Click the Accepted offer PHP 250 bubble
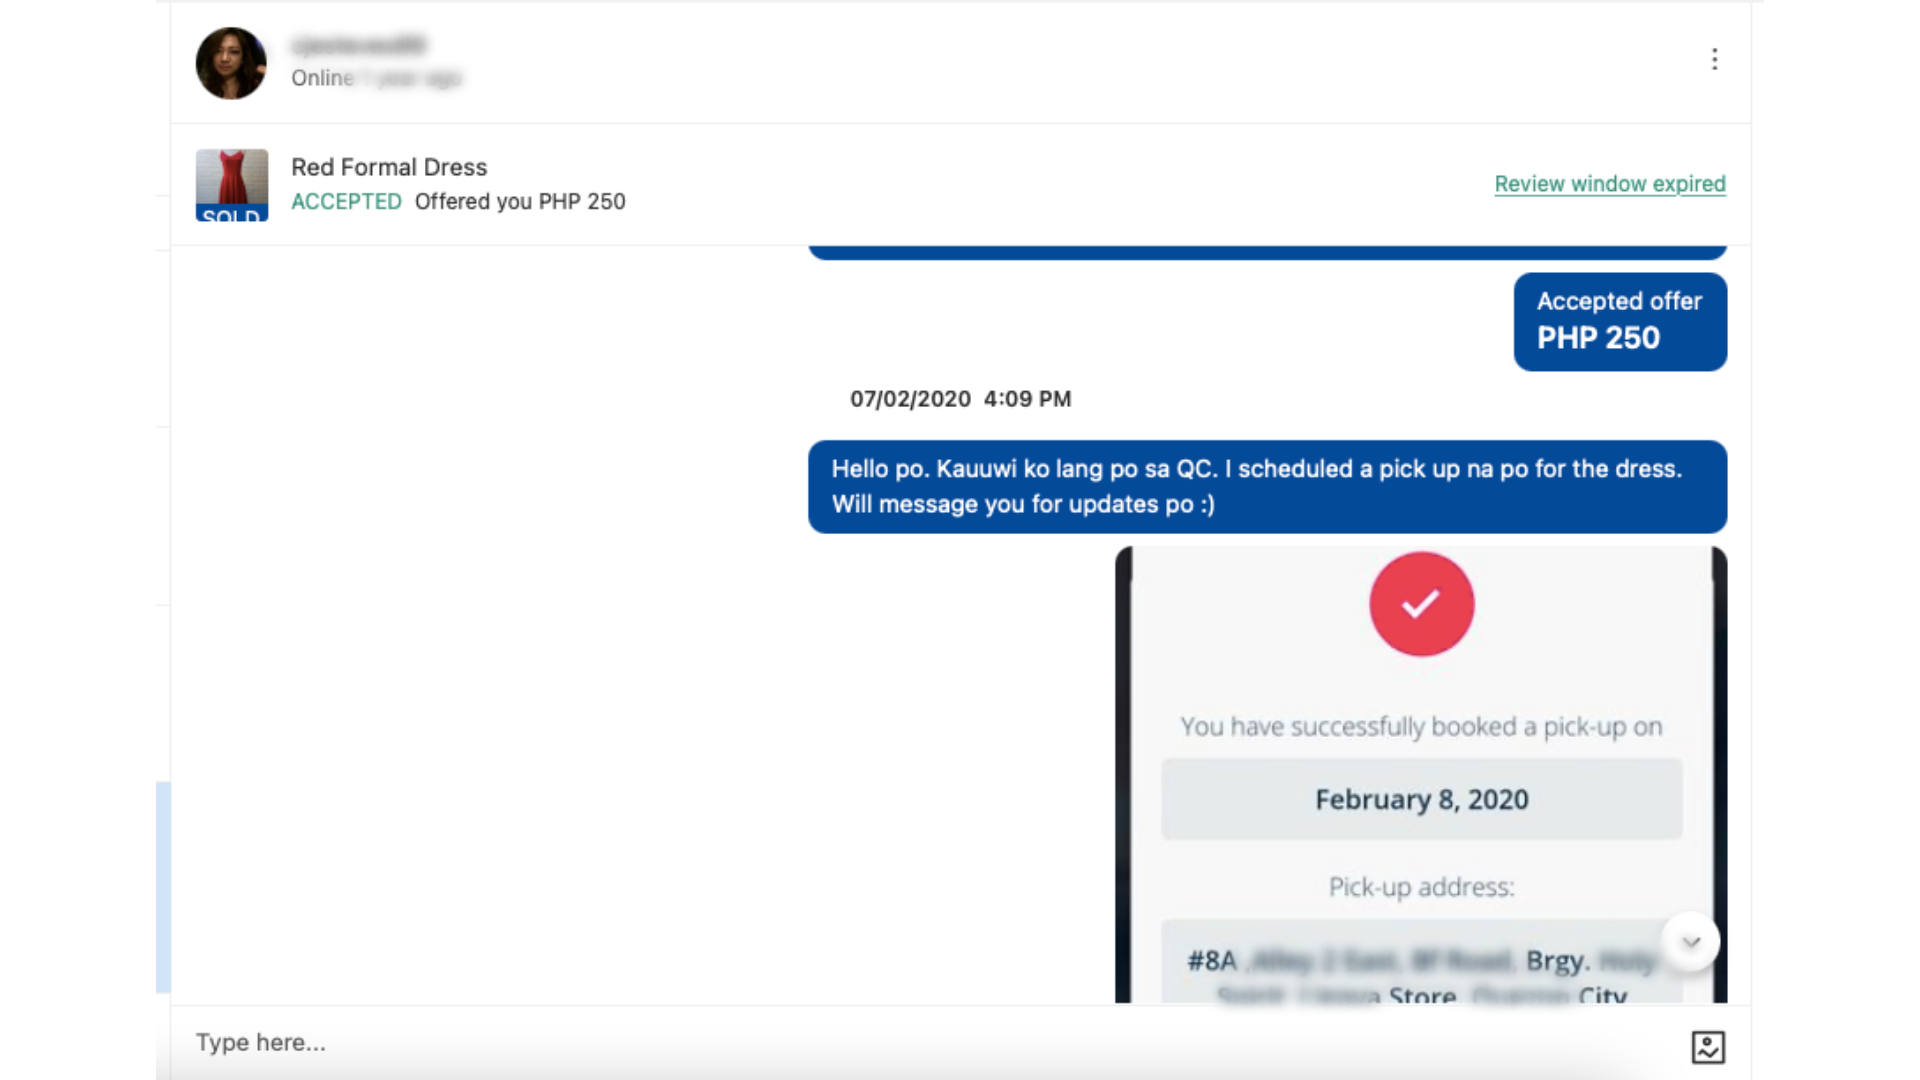The image size is (1920, 1080). (x=1619, y=321)
